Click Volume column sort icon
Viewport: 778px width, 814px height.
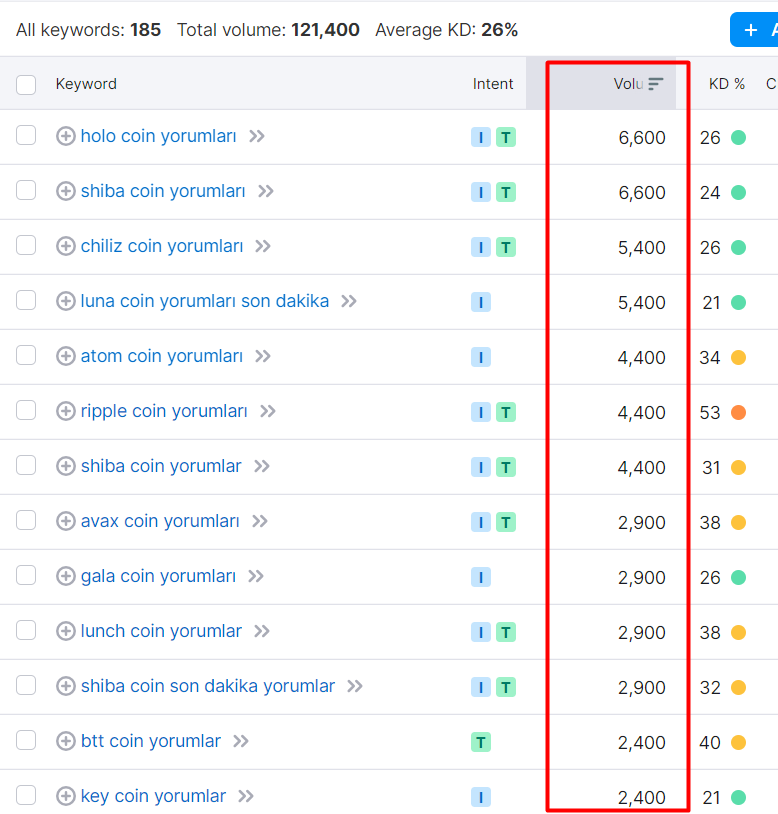(x=656, y=84)
